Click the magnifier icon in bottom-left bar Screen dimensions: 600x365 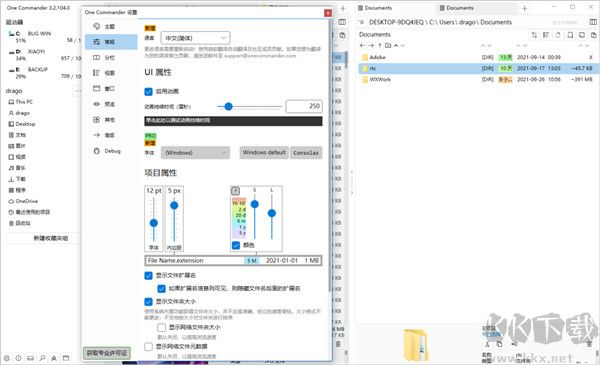coord(42,358)
